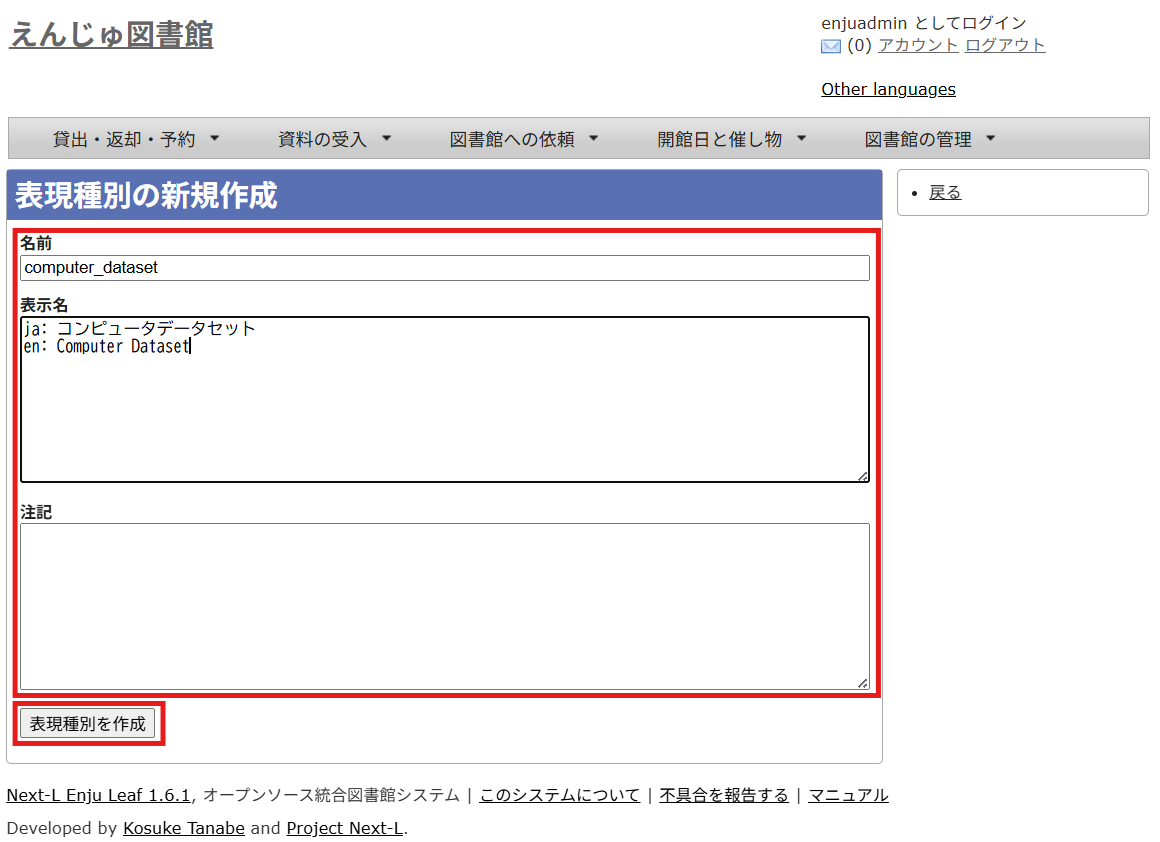Click the ログアウト link
Viewport: 1160px width, 842px height.
pyautogui.click(x=1005, y=45)
